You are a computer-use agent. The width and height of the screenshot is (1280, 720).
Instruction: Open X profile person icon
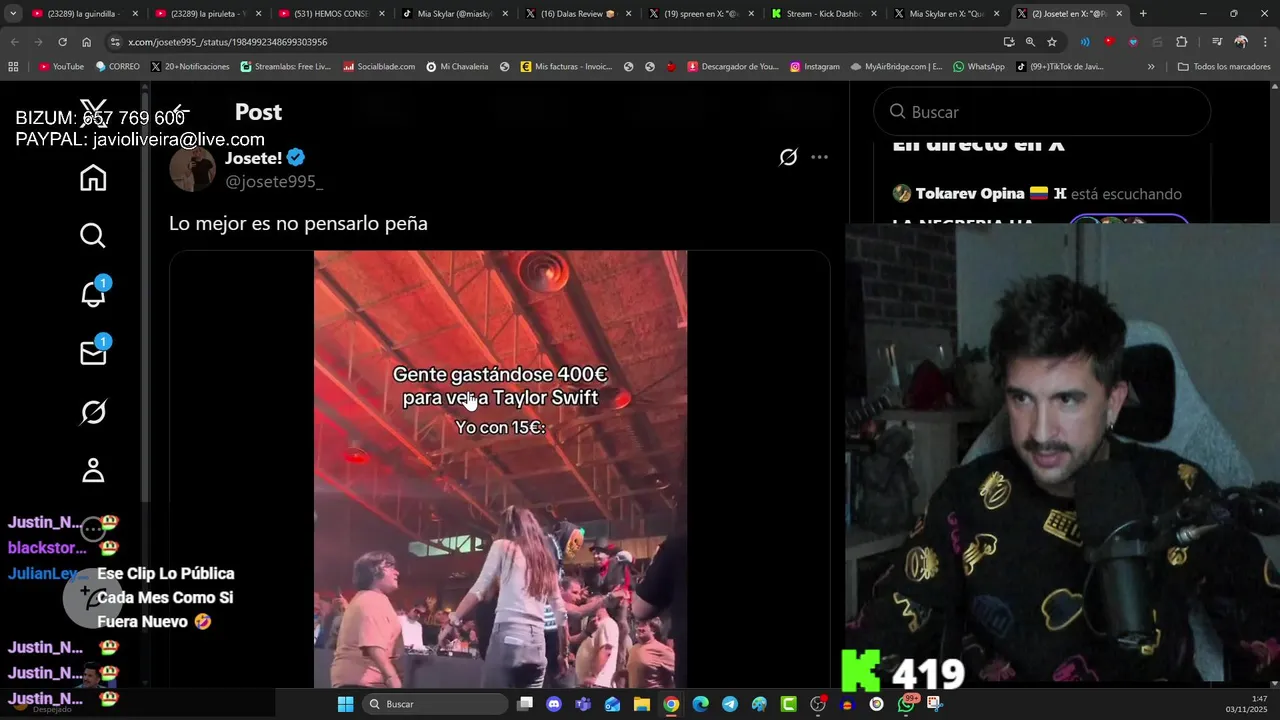click(x=93, y=470)
